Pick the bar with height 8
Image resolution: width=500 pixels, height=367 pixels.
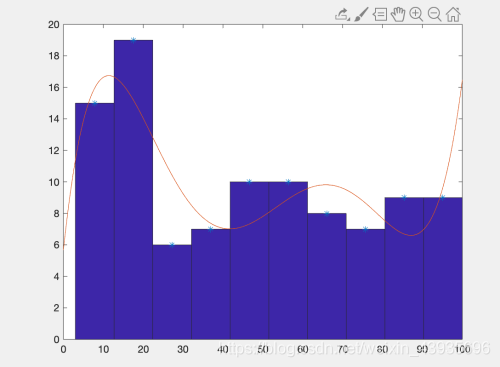tap(327, 276)
